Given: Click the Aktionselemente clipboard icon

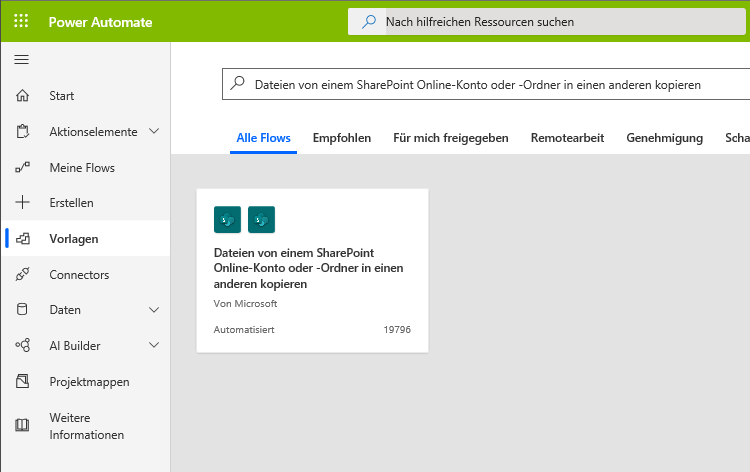Looking at the screenshot, I should coord(22,132).
